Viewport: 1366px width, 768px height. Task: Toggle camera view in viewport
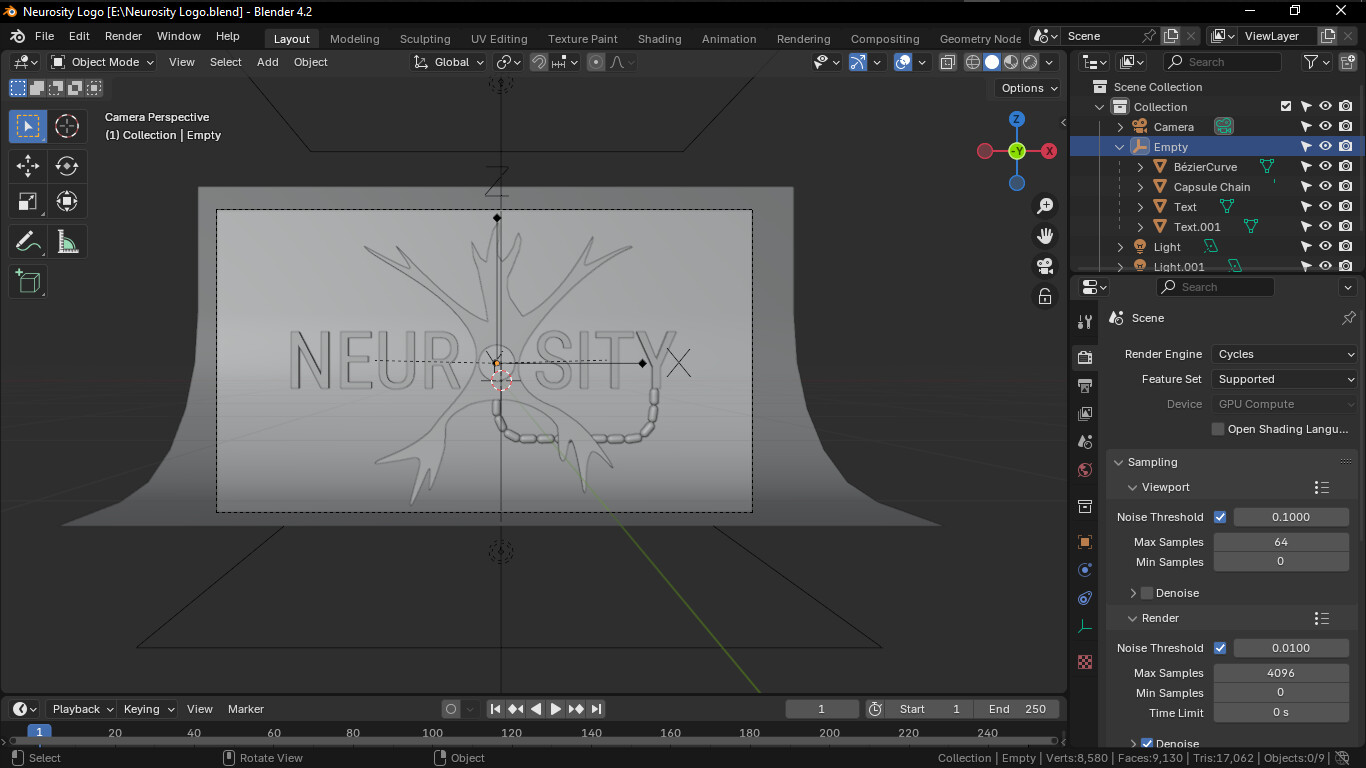pos(1045,266)
